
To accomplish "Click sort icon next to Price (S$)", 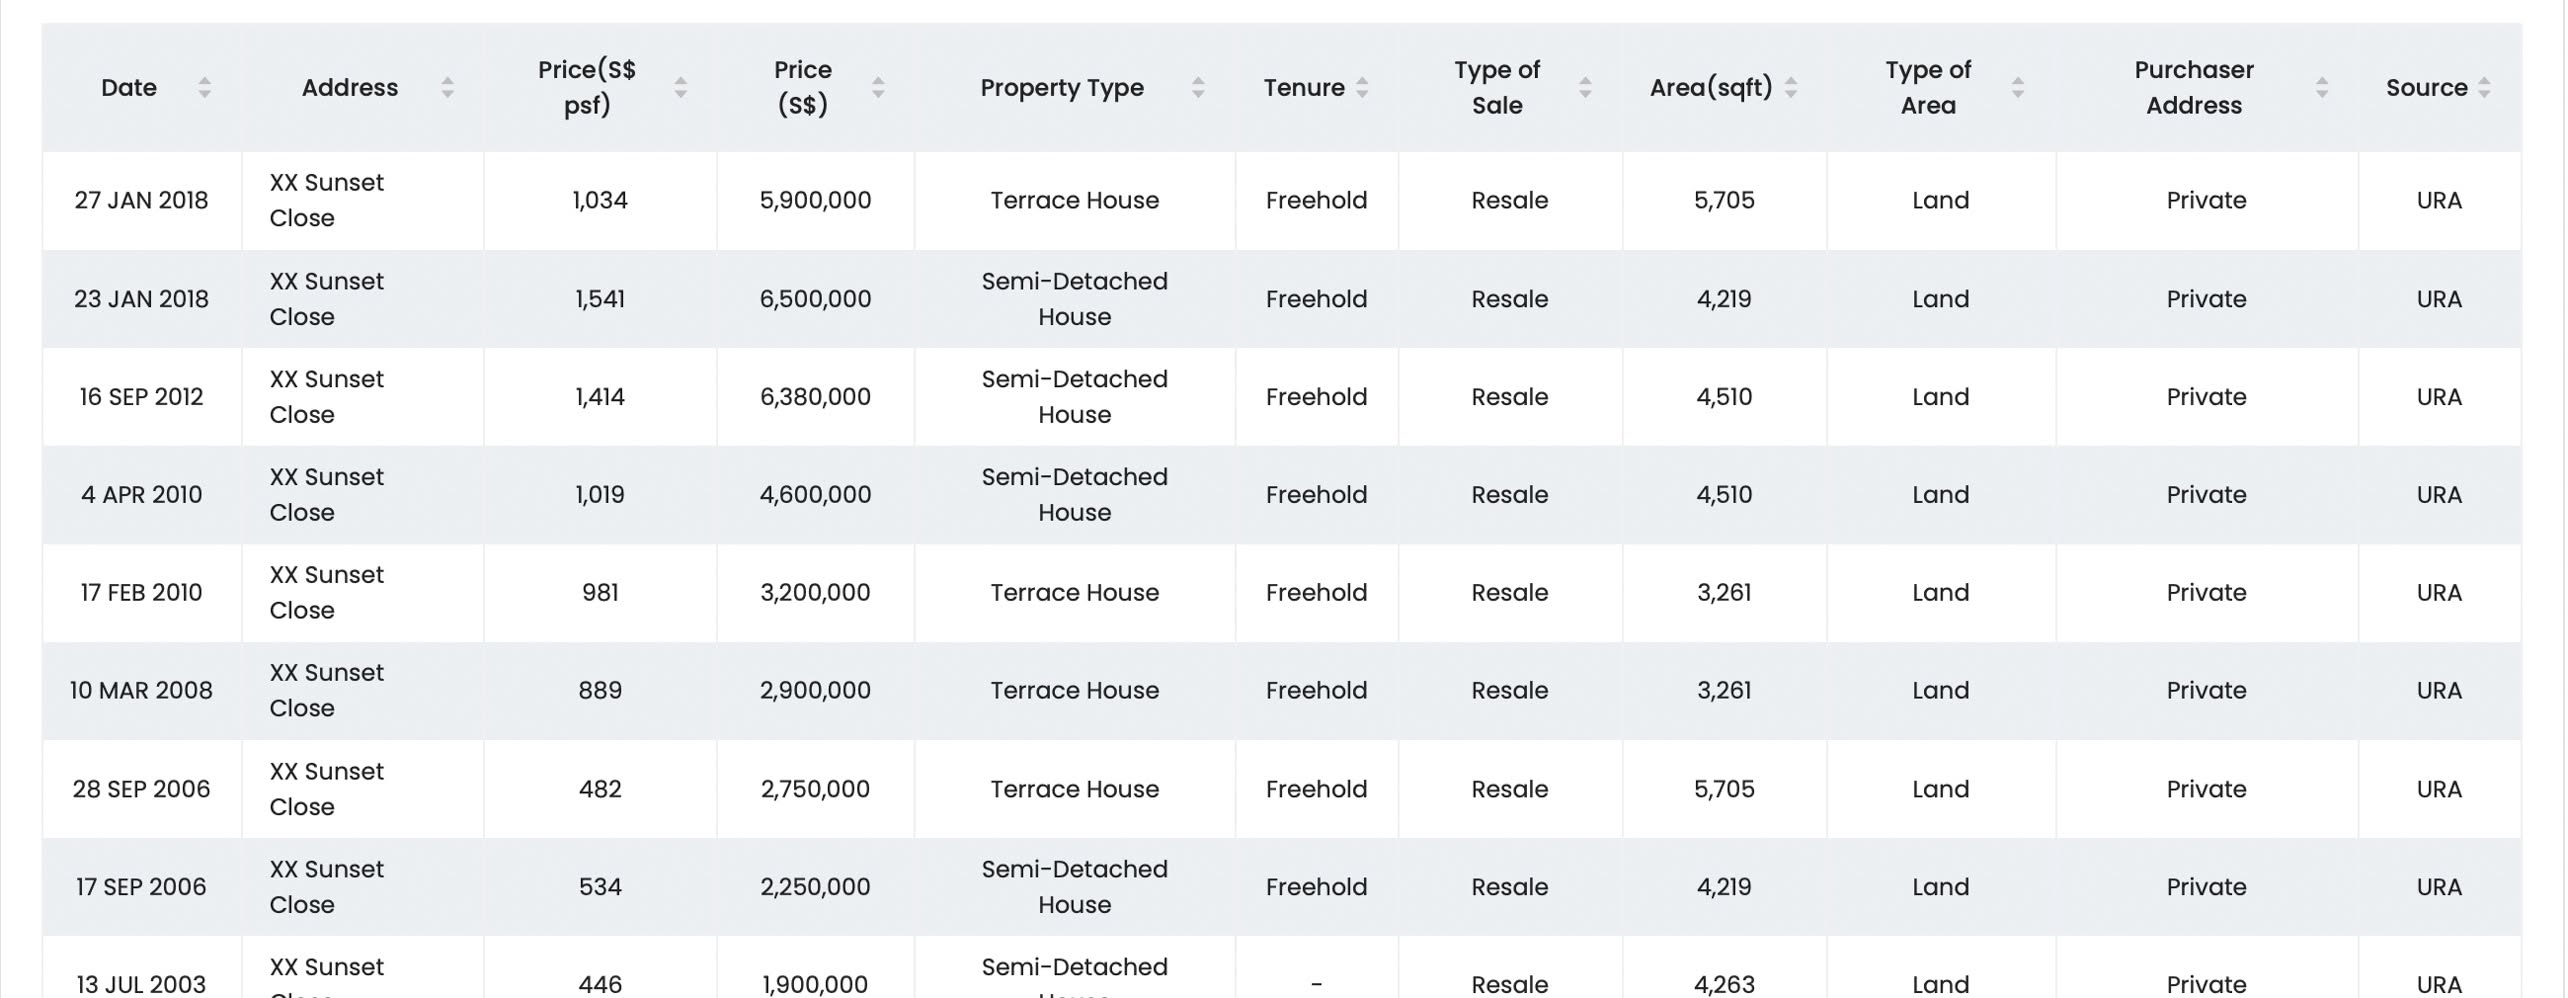I will tap(878, 88).
